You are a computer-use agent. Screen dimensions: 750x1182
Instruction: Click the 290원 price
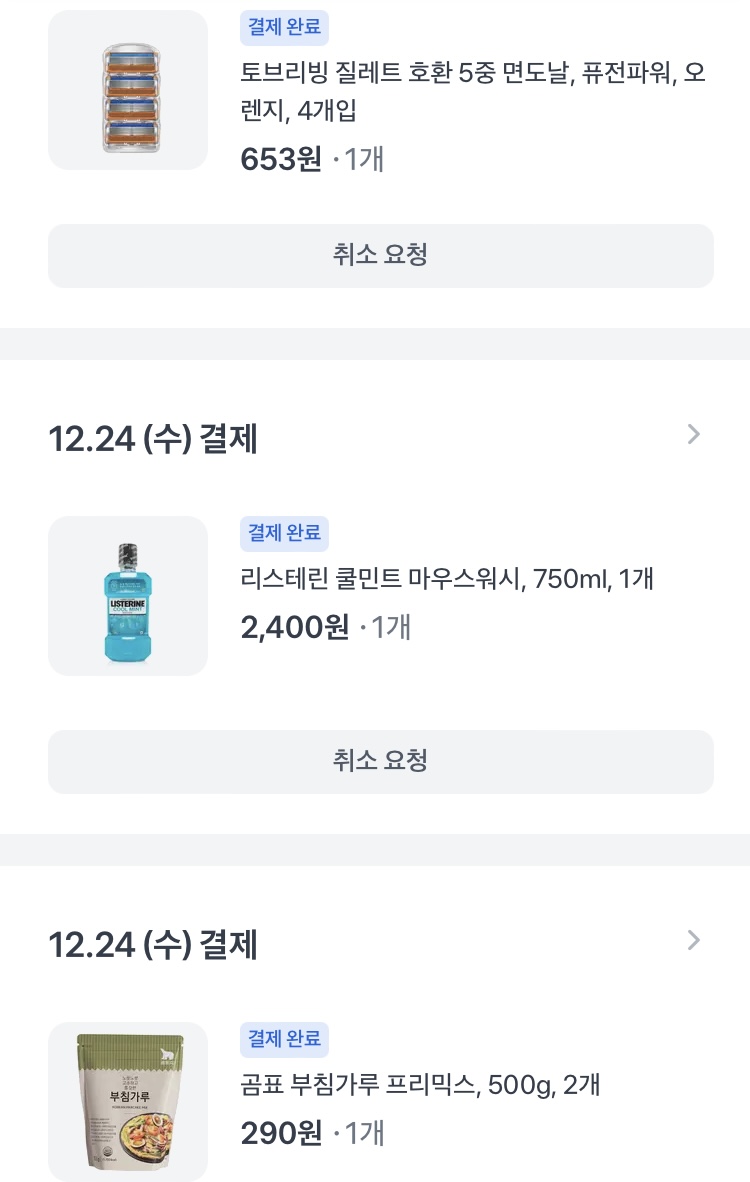click(x=281, y=1133)
